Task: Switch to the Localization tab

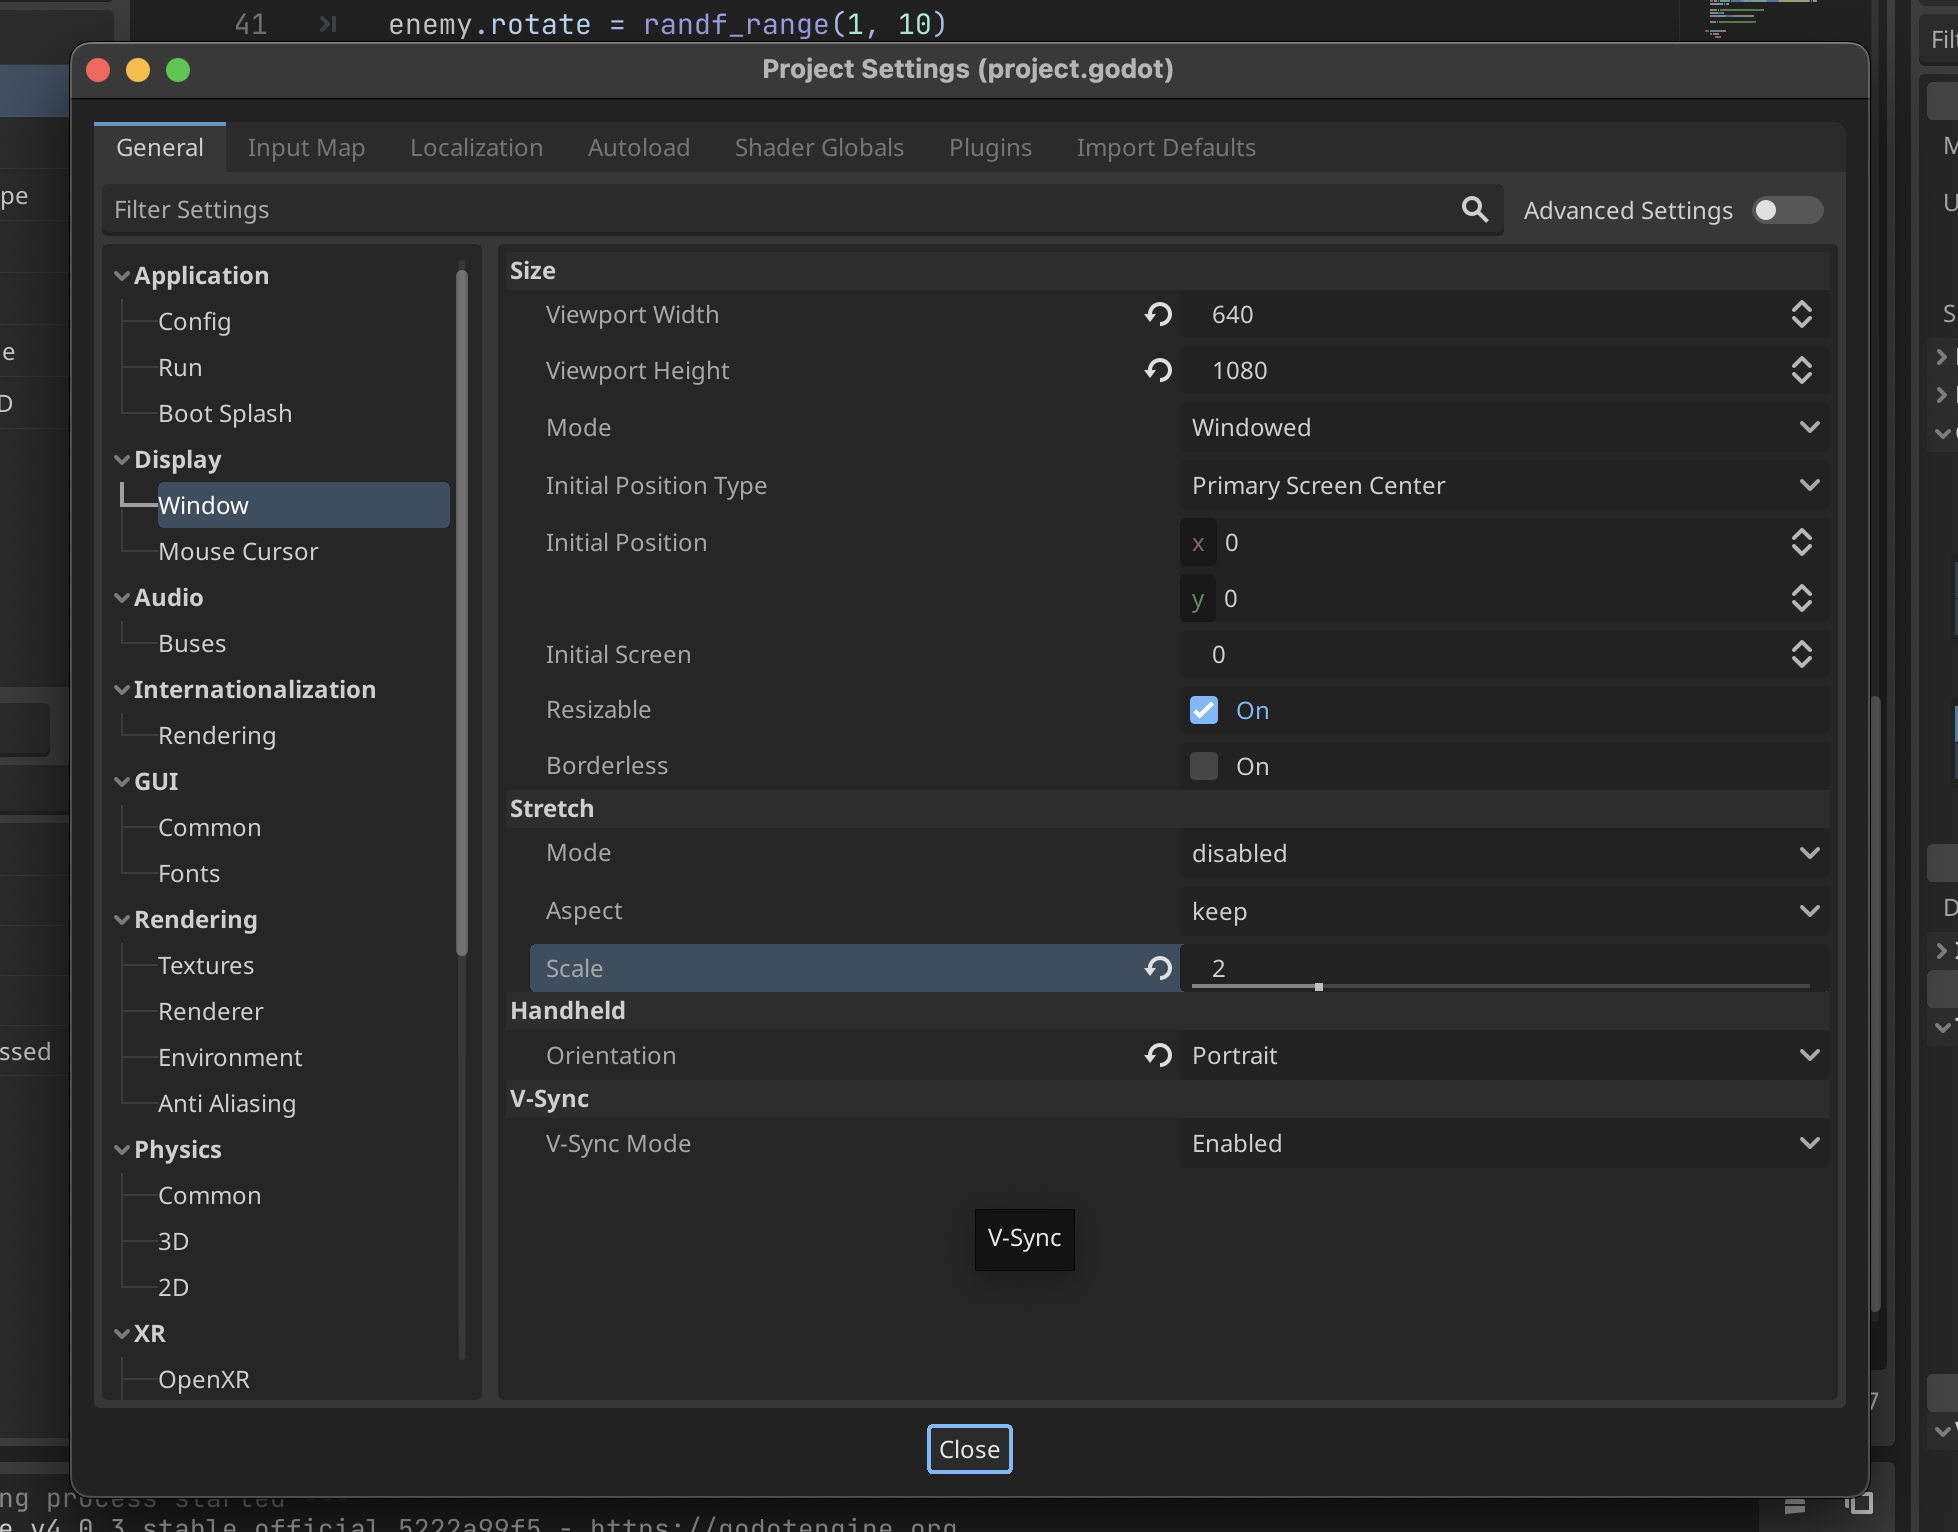Action: pos(476,148)
